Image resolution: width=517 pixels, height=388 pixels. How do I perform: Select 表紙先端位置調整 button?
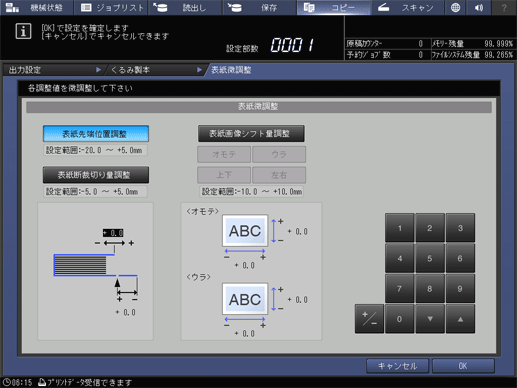[96, 134]
